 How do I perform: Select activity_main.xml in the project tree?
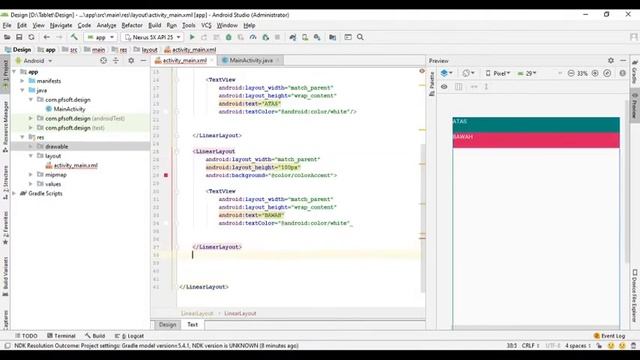tap(76, 165)
